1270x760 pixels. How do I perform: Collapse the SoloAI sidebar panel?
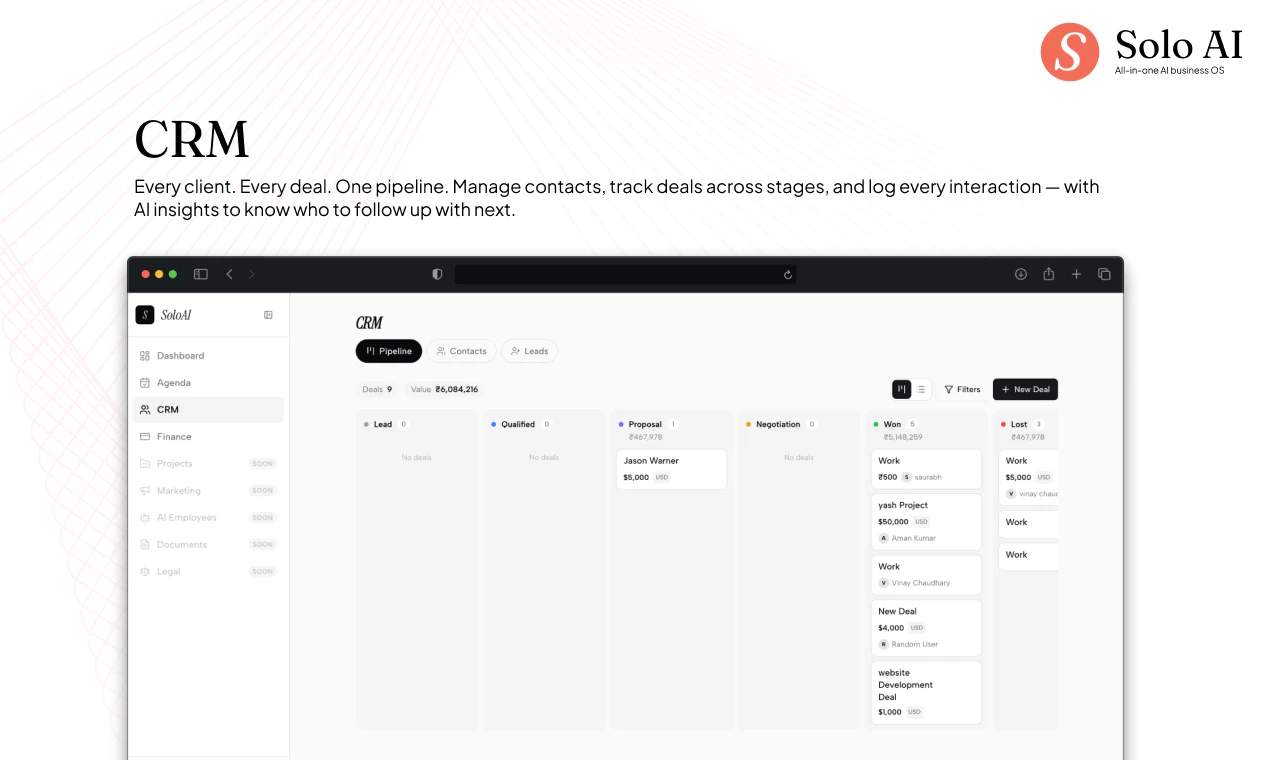click(x=267, y=314)
